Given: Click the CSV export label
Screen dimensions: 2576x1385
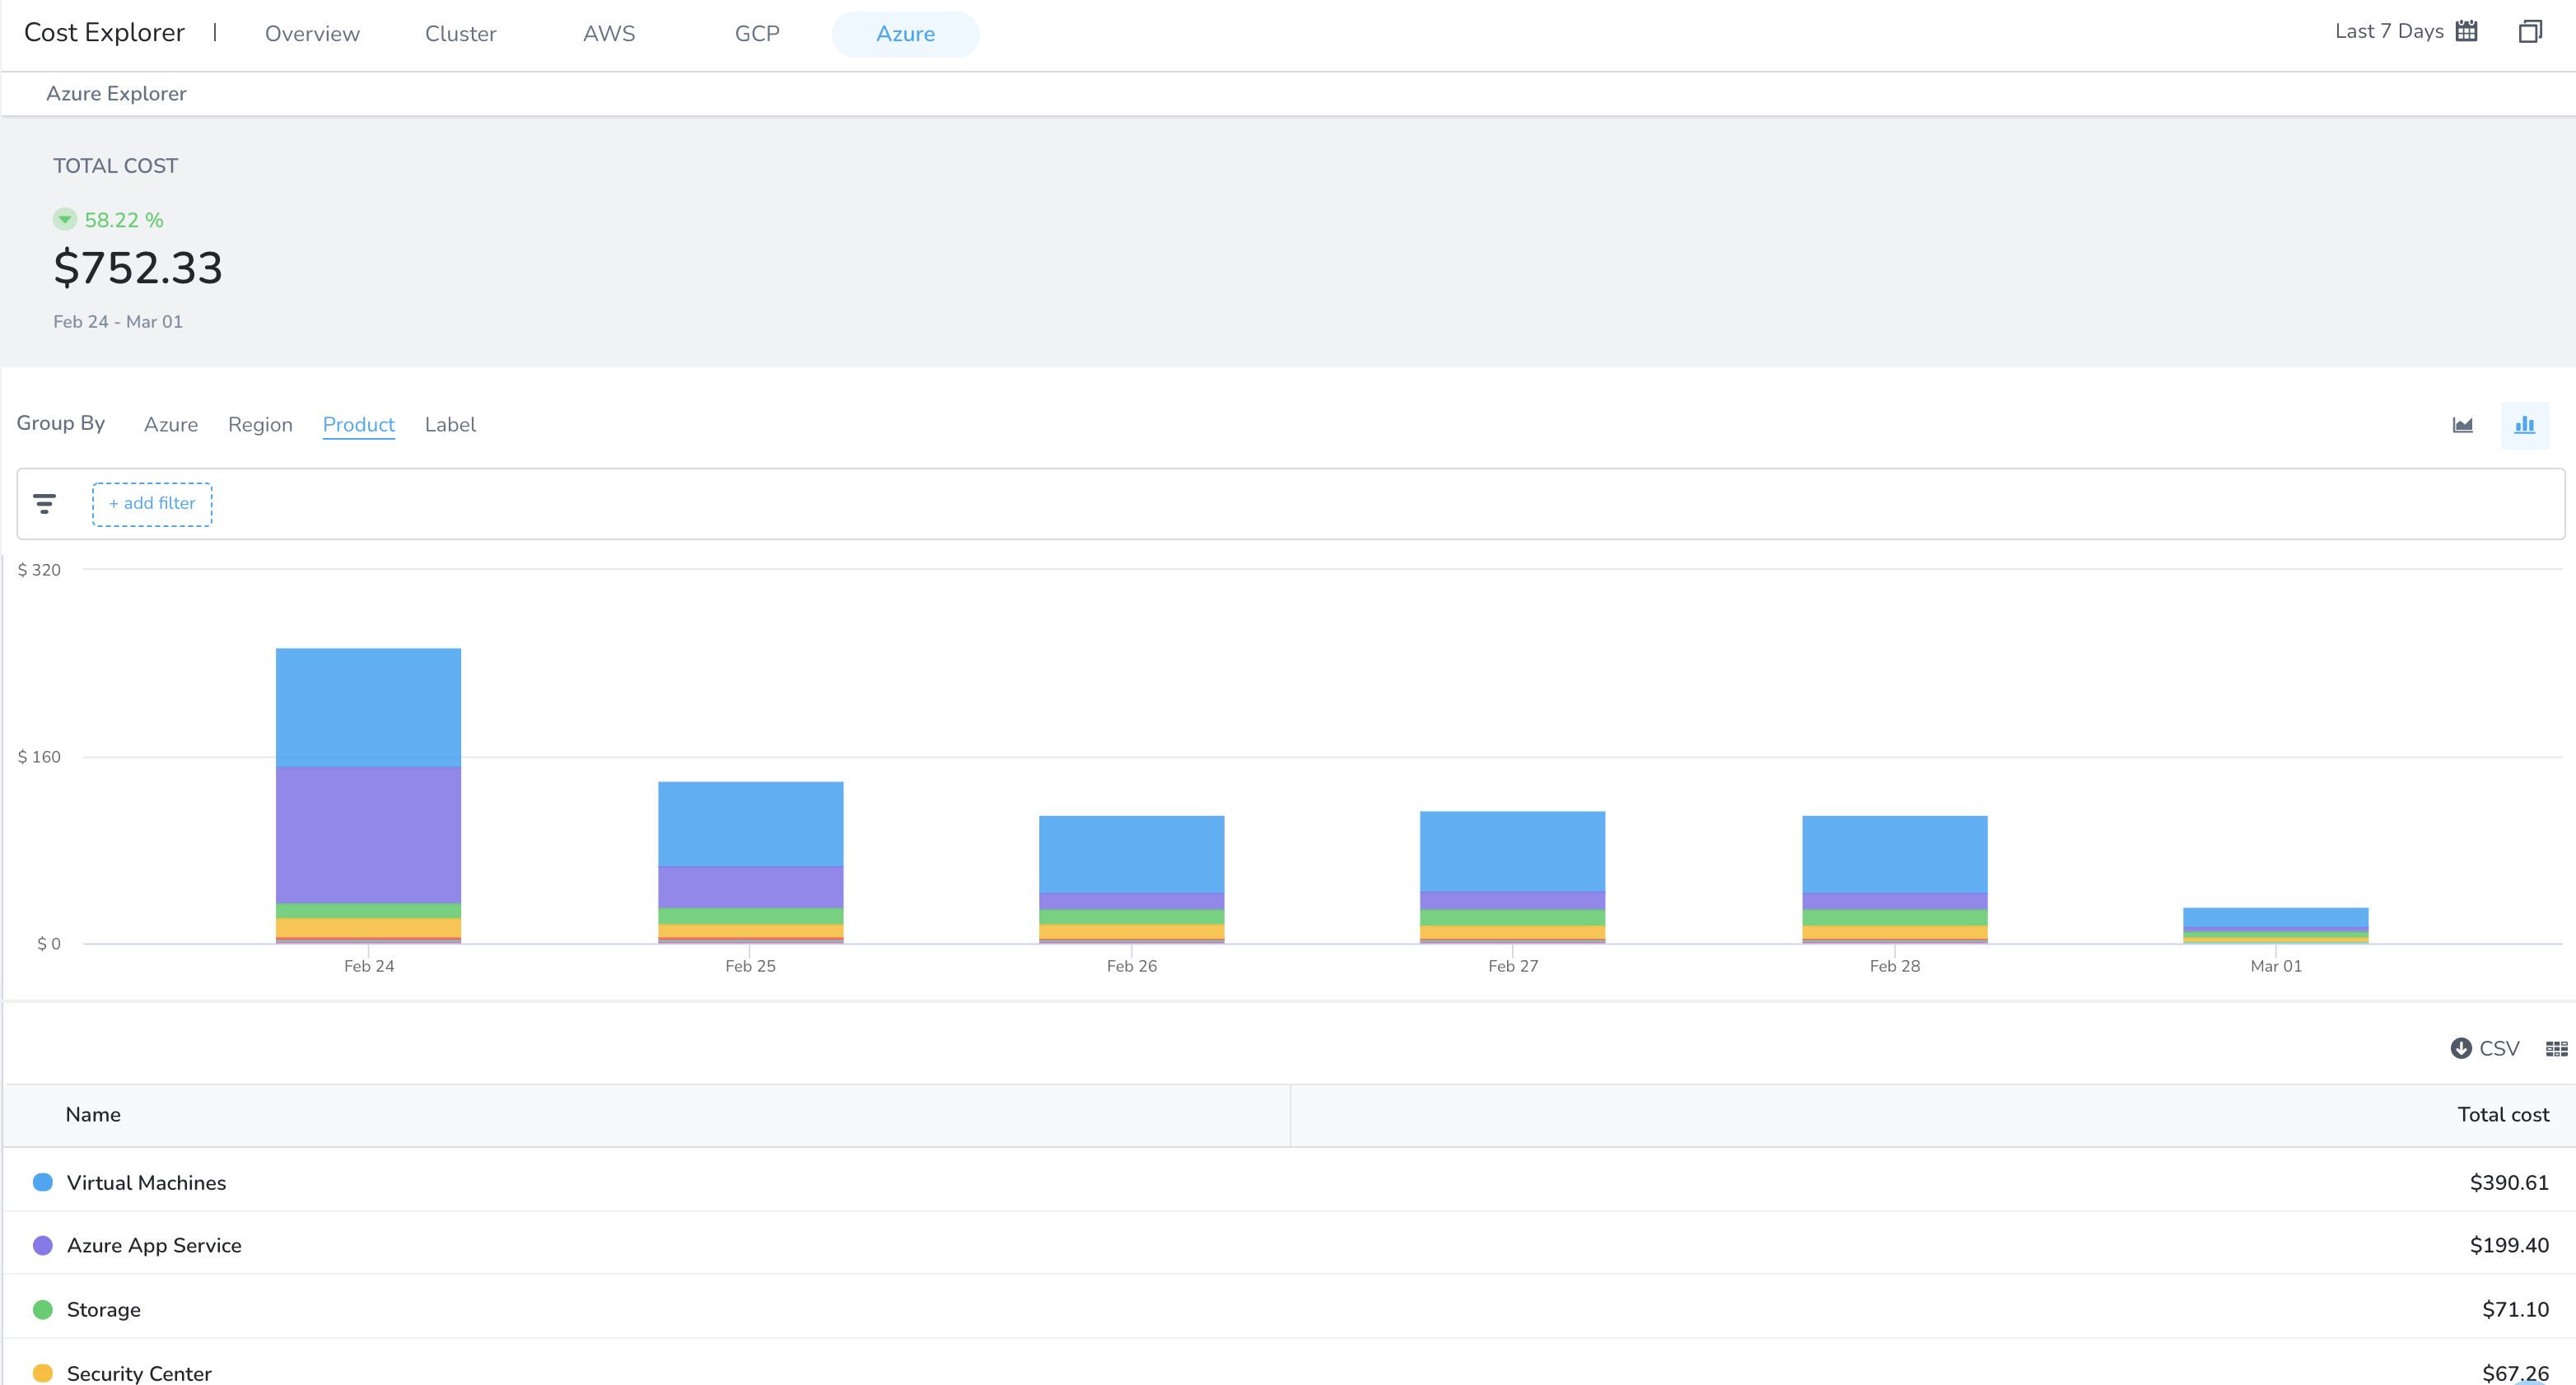Looking at the screenshot, I should [2499, 1048].
